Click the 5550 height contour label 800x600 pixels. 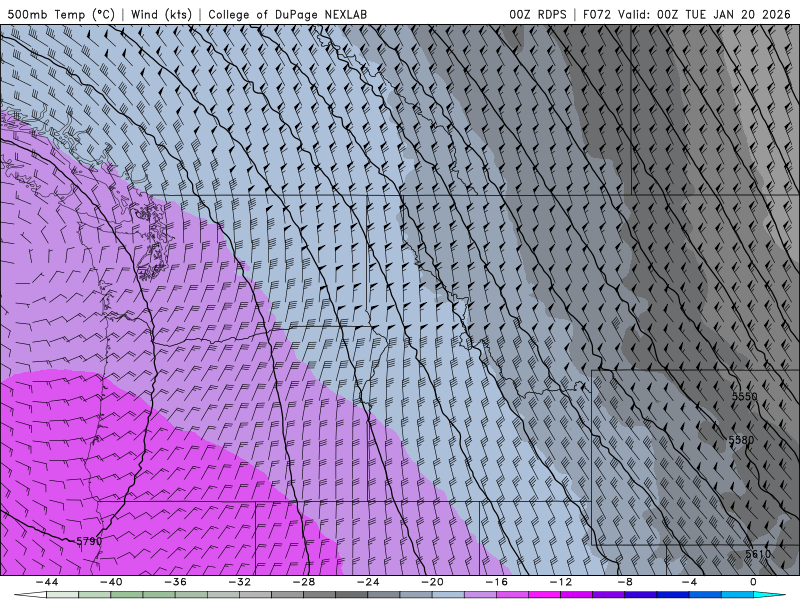tap(745, 396)
